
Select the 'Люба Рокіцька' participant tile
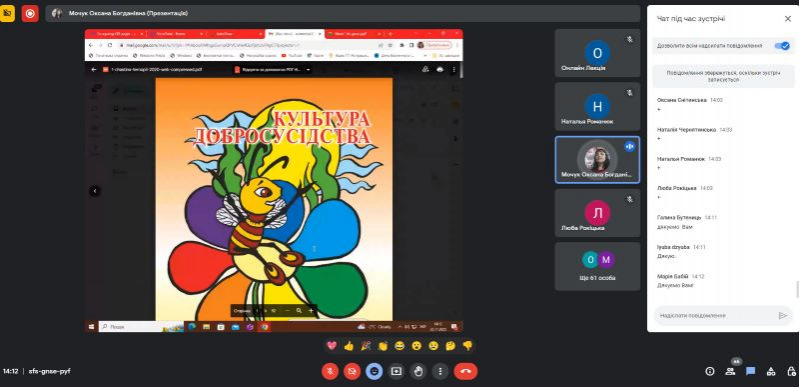pyautogui.click(x=597, y=213)
